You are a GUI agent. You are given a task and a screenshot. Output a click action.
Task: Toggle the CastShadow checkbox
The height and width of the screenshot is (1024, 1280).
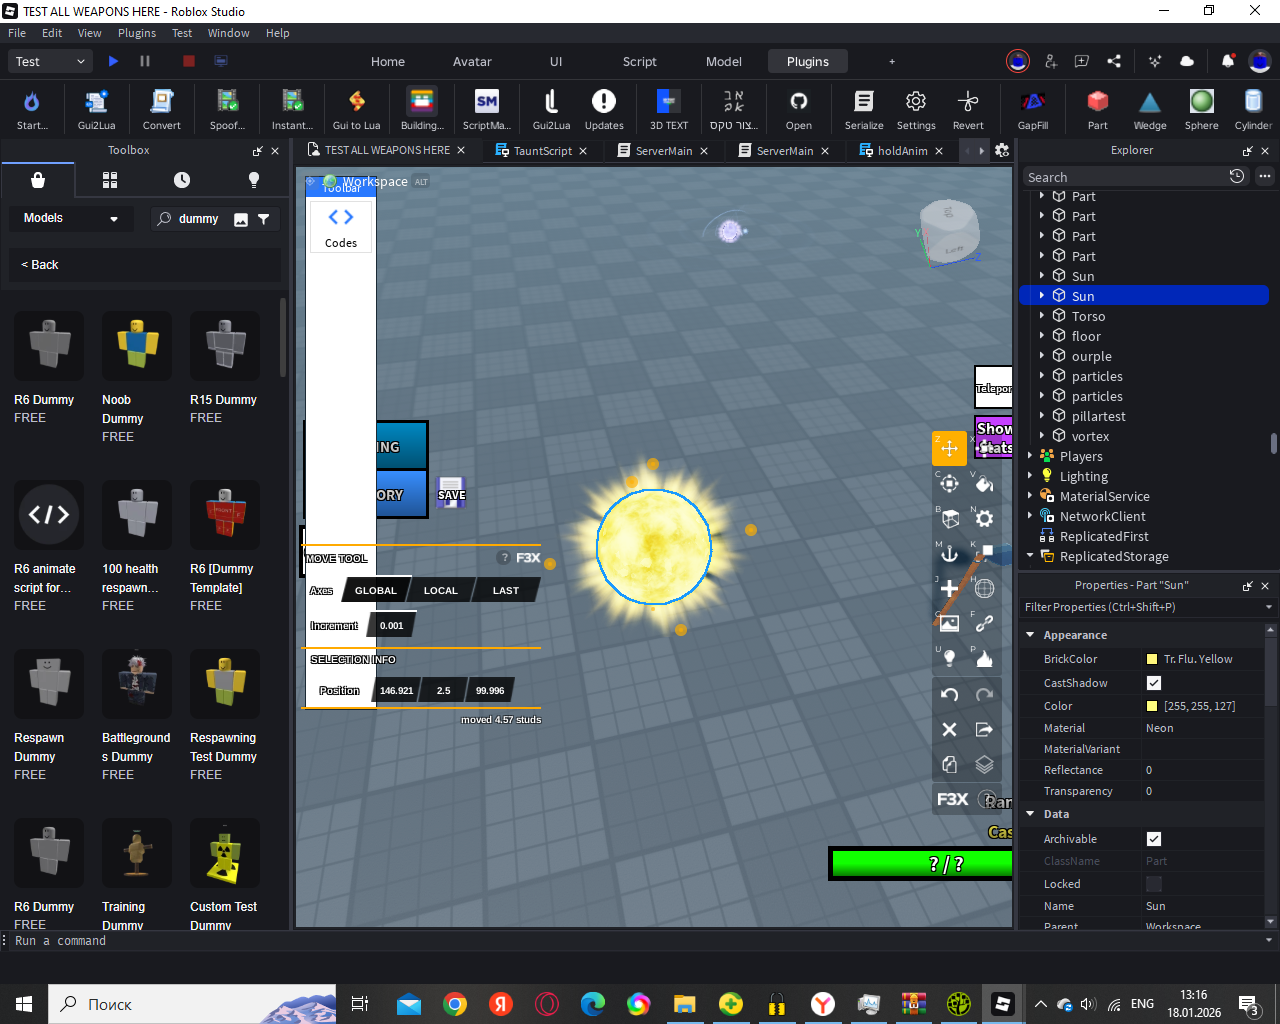[x=1154, y=683]
